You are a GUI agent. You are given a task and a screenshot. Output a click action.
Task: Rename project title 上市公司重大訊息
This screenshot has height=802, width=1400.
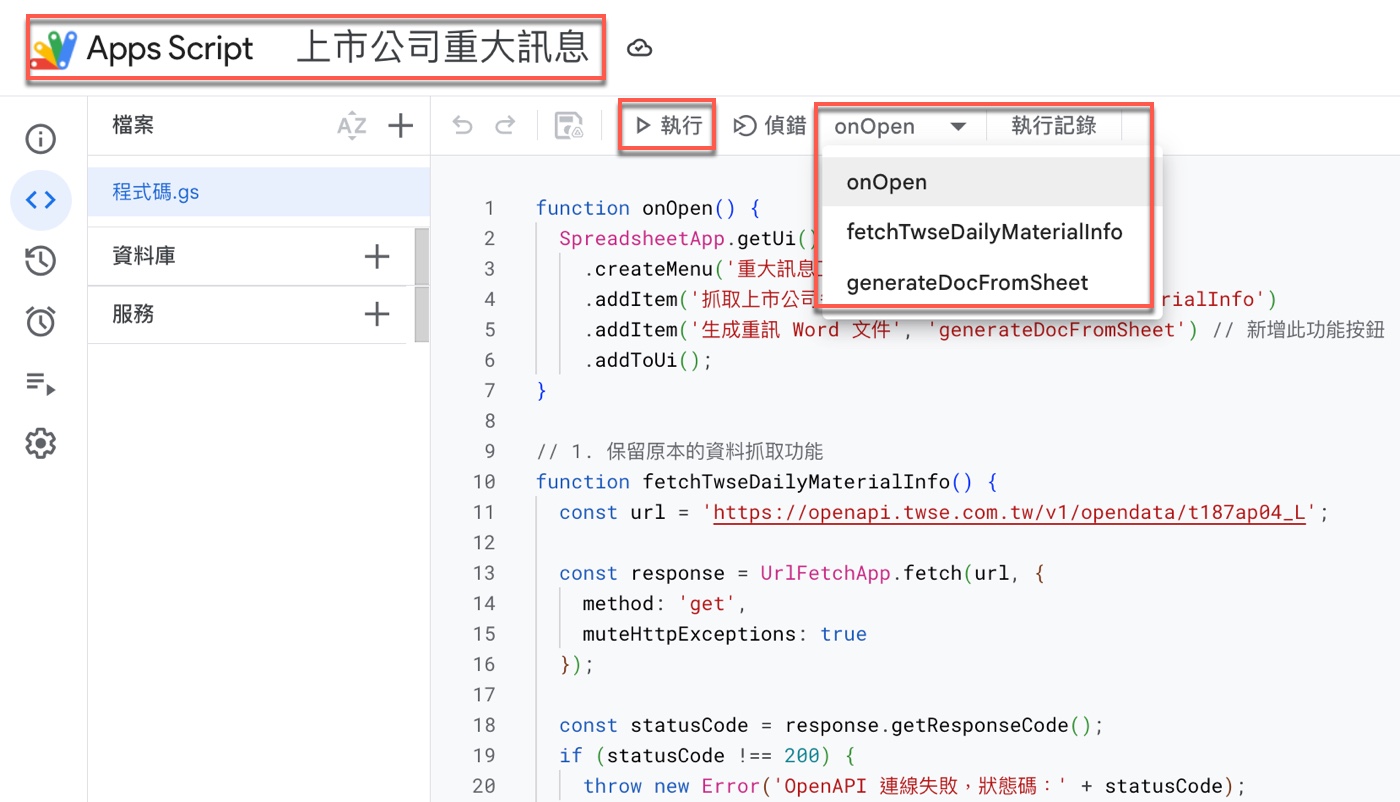click(x=443, y=48)
